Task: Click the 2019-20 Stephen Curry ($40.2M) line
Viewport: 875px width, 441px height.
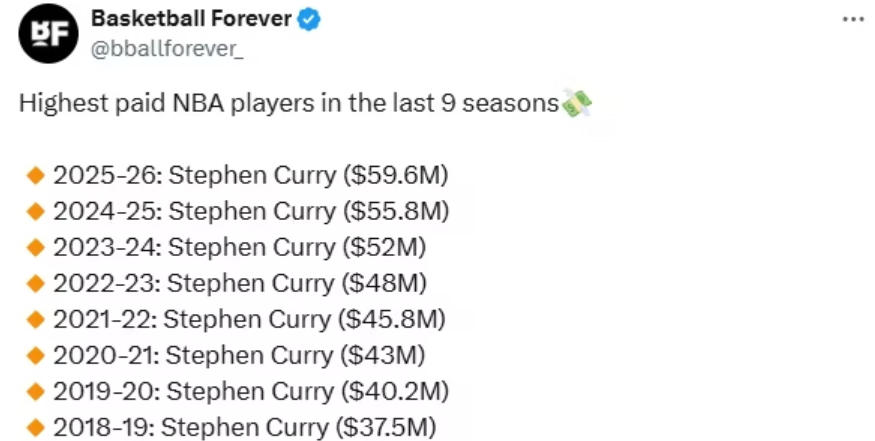Action: click(250, 392)
